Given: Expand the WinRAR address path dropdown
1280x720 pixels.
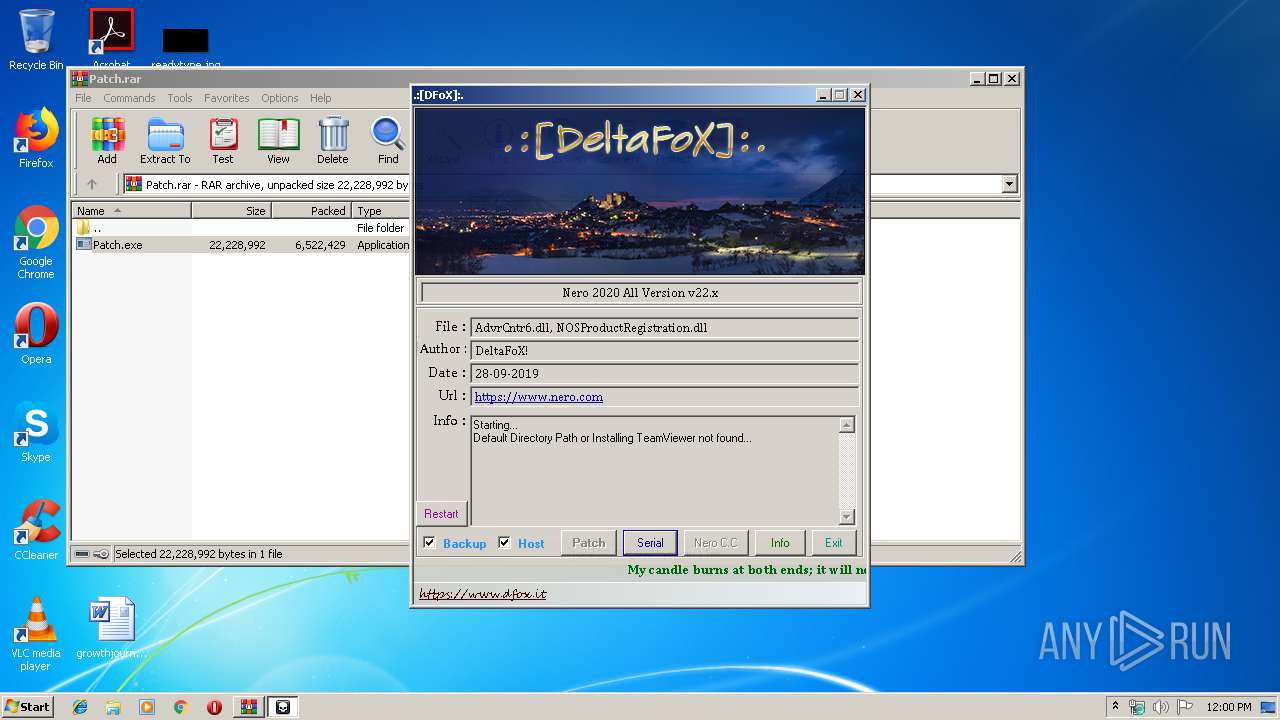Looking at the screenshot, I should click(x=1009, y=184).
